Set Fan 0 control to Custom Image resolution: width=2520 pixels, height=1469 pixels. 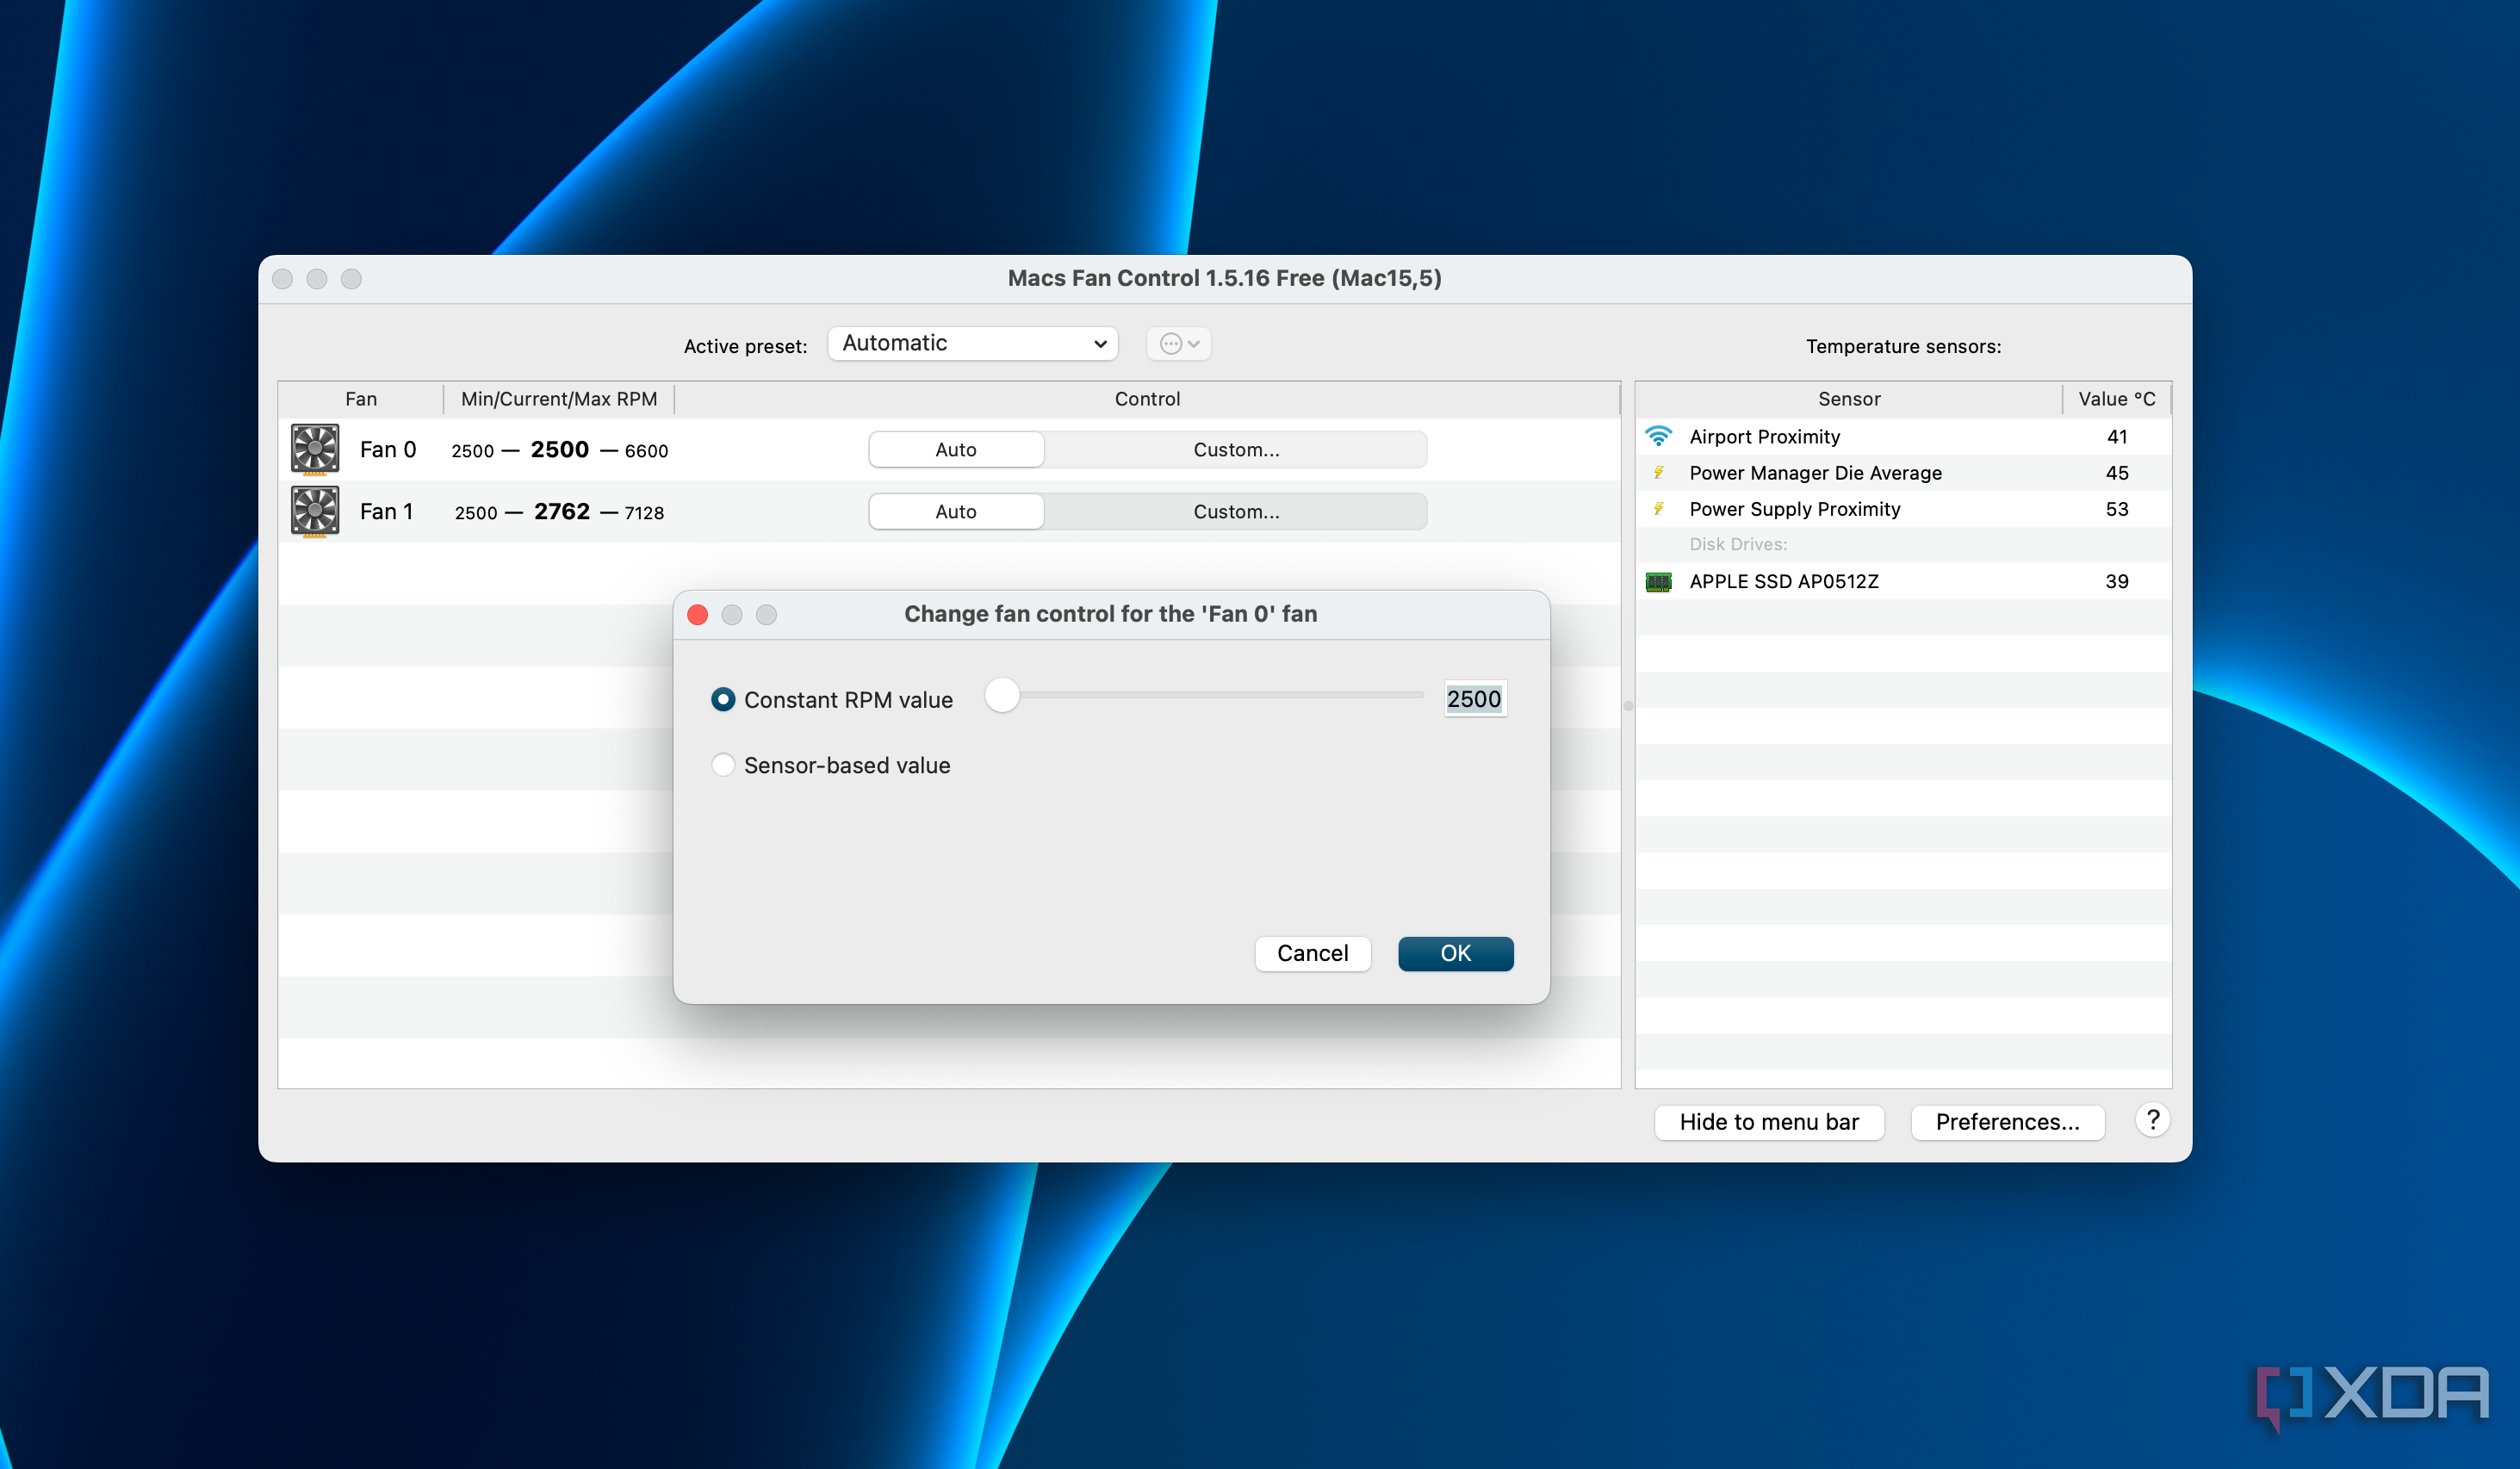point(1235,449)
